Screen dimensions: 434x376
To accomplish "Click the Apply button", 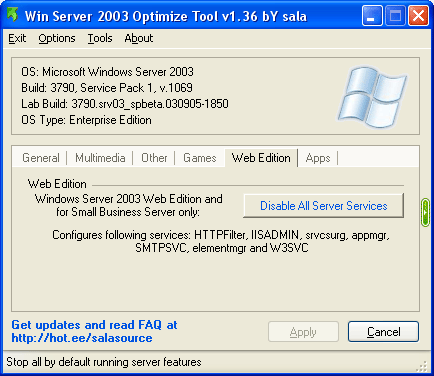I will point(303,332).
